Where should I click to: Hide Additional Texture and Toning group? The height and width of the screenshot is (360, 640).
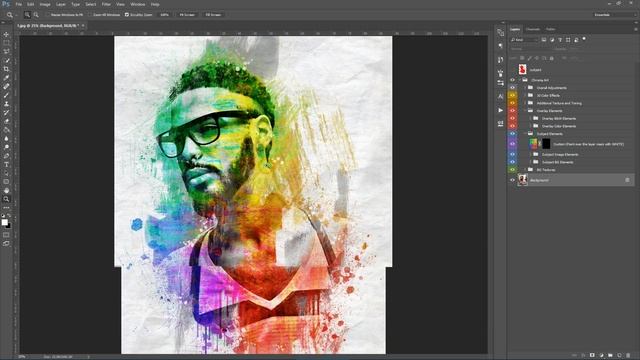[x=512, y=103]
